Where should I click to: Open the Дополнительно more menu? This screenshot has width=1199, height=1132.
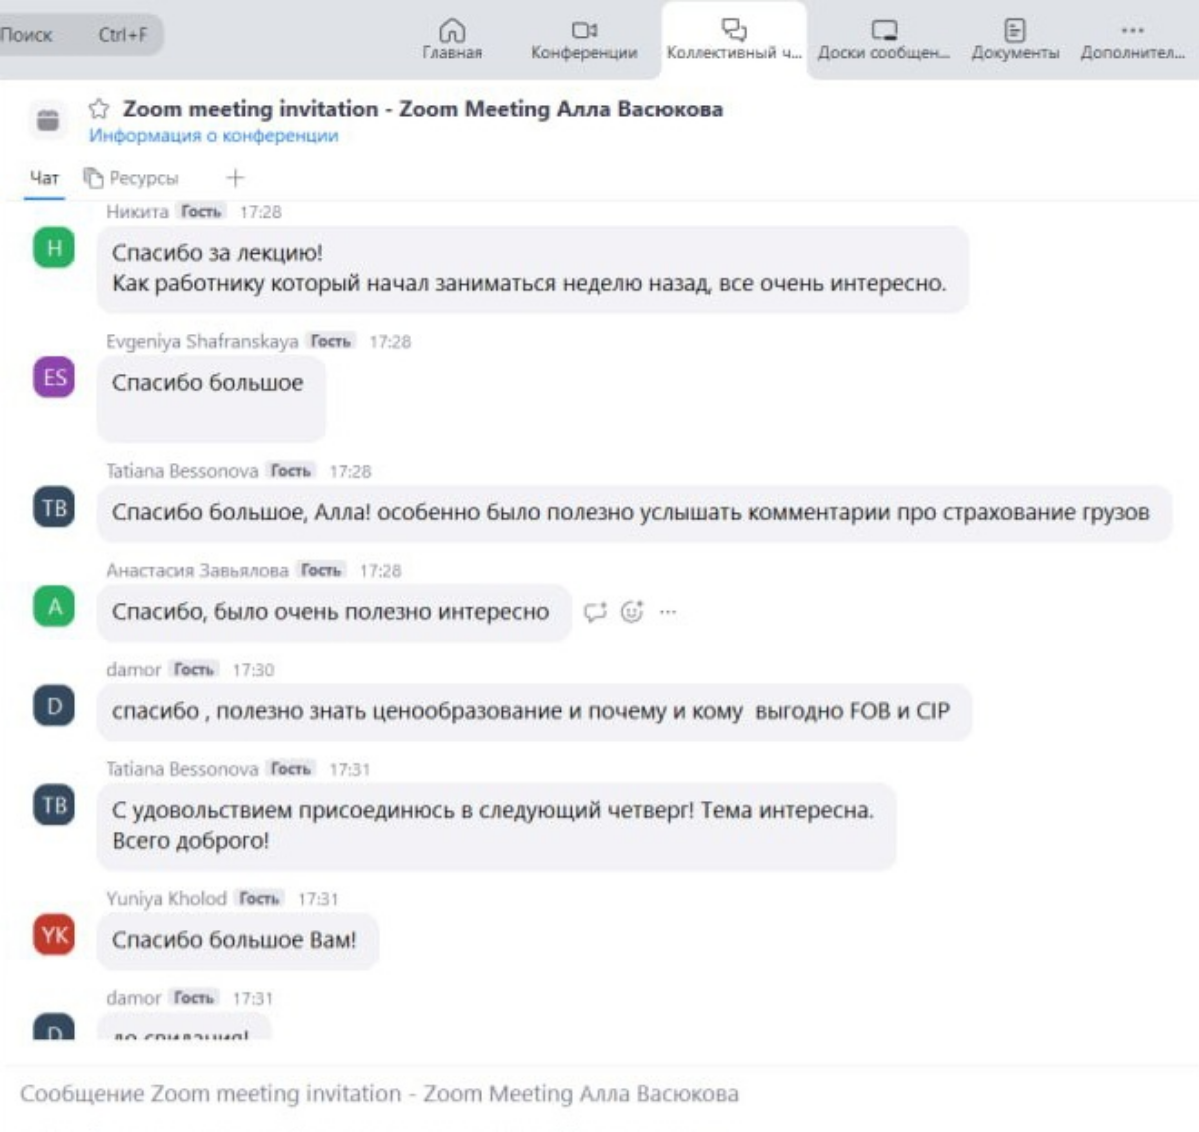[x=1132, y=40]
